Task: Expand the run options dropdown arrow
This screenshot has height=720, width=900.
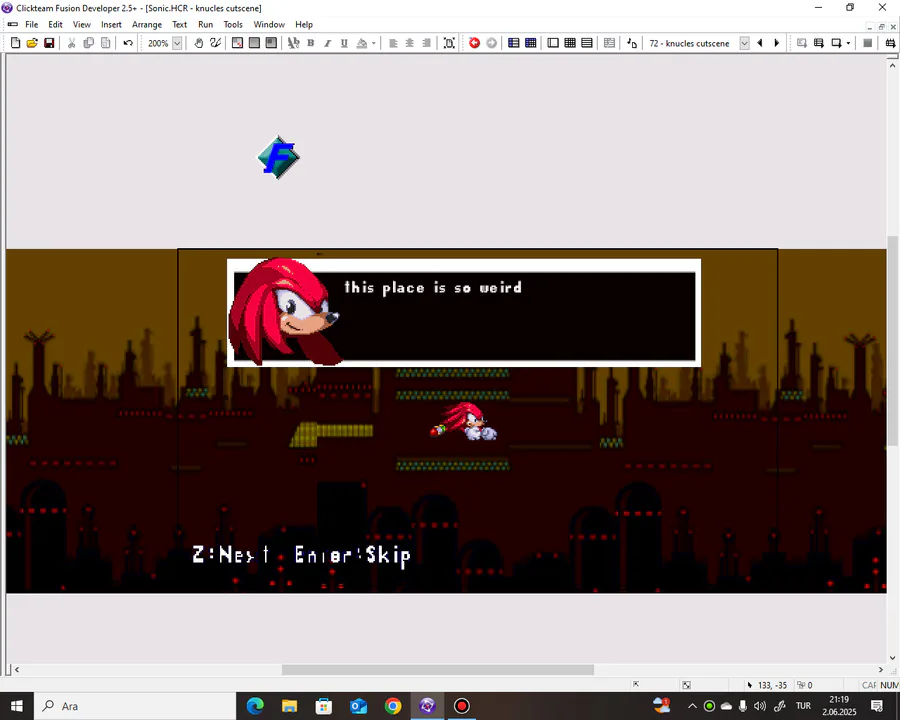Action: click(x=848, y=43)
